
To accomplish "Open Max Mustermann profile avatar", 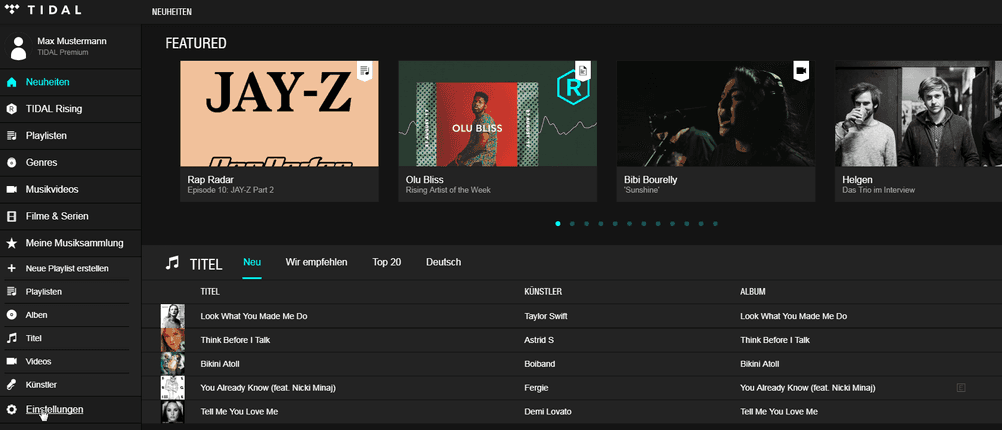I will [x=19, y=47].
